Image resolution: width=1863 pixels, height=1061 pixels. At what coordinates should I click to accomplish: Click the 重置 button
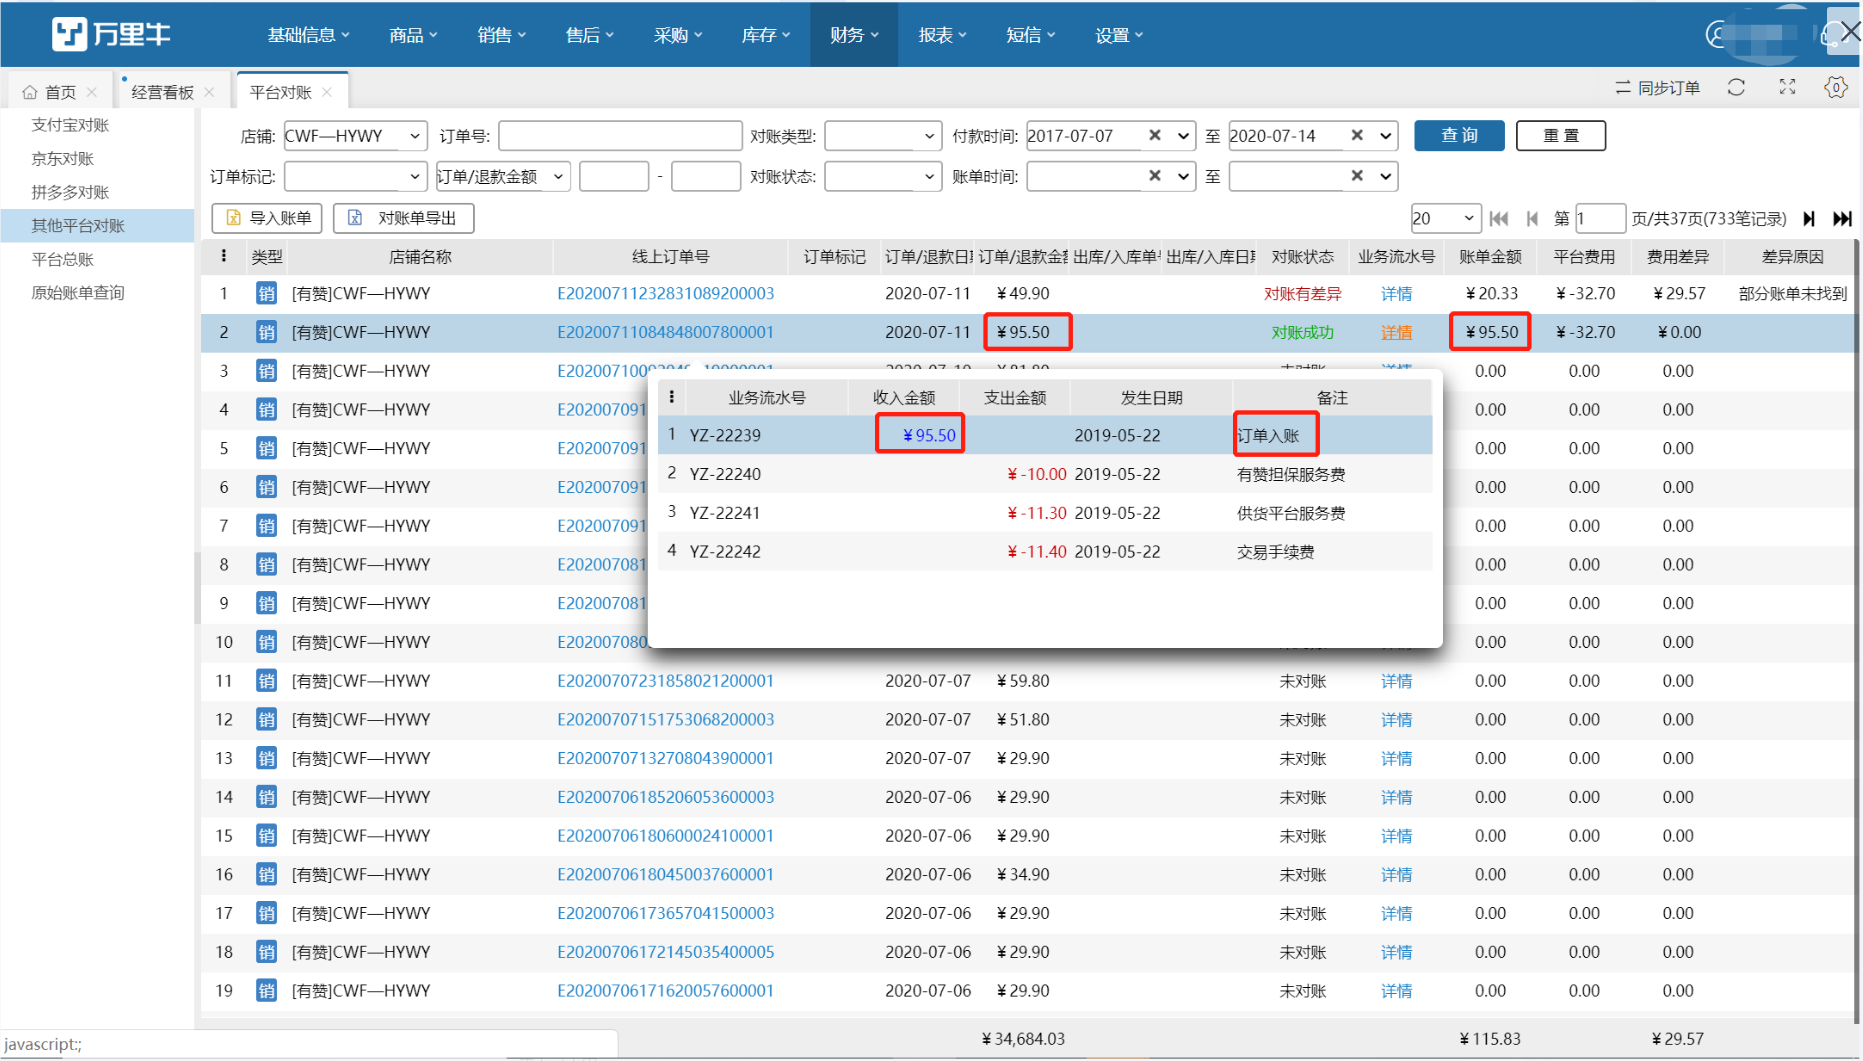(1560, 135)
